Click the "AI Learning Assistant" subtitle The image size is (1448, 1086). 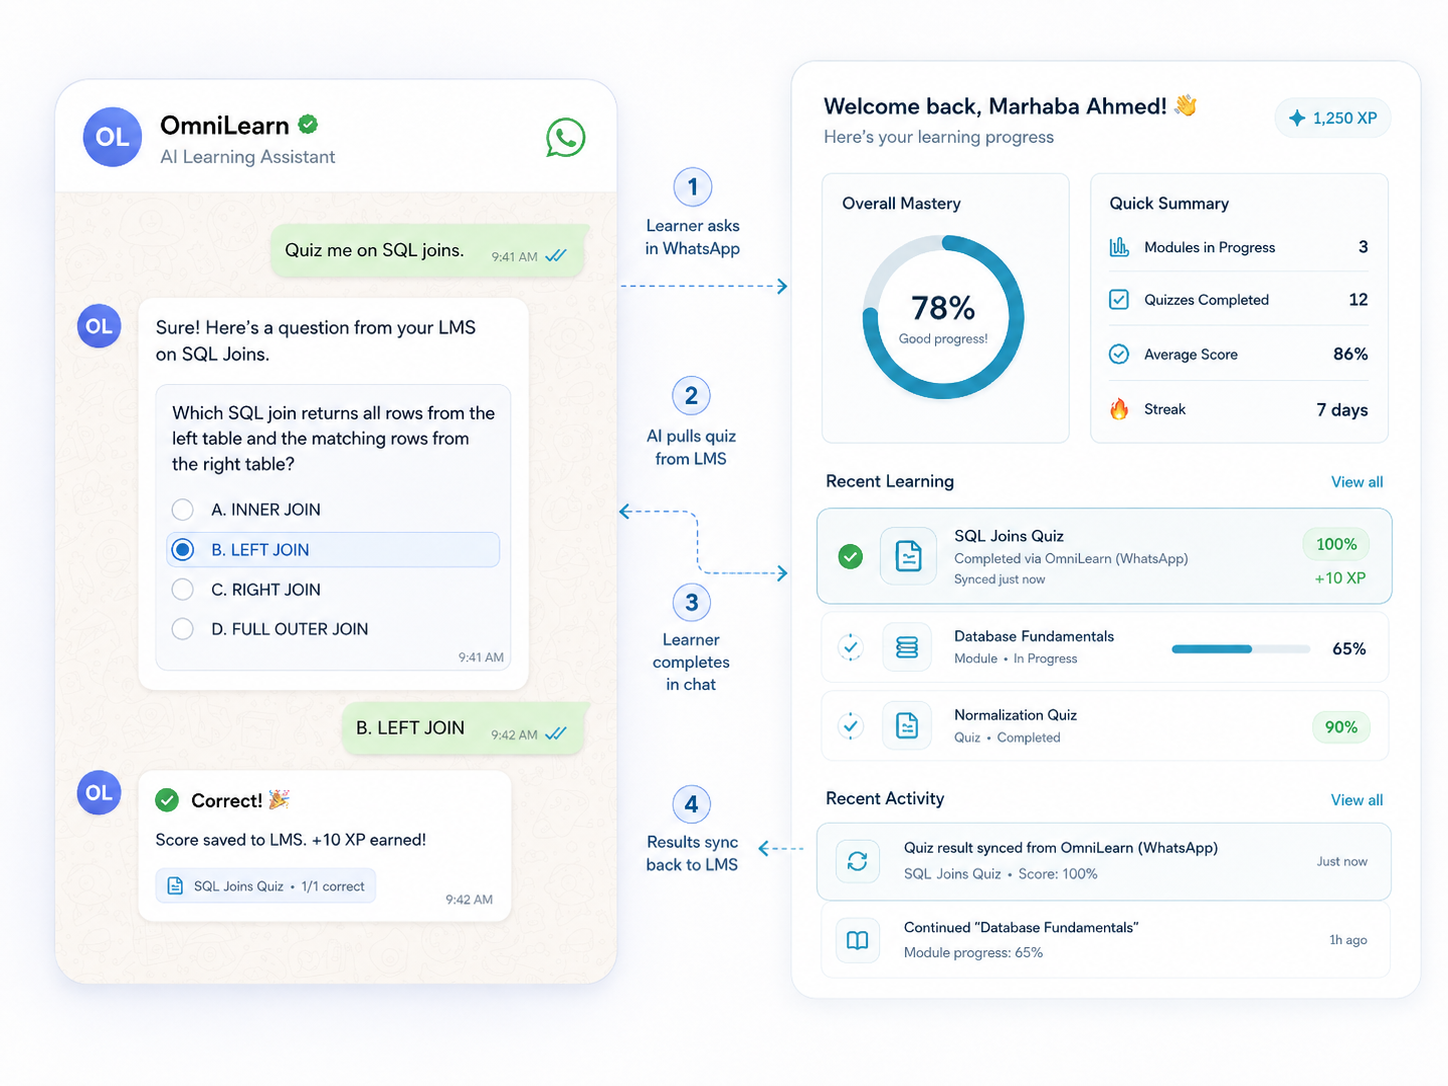[247, 157]
